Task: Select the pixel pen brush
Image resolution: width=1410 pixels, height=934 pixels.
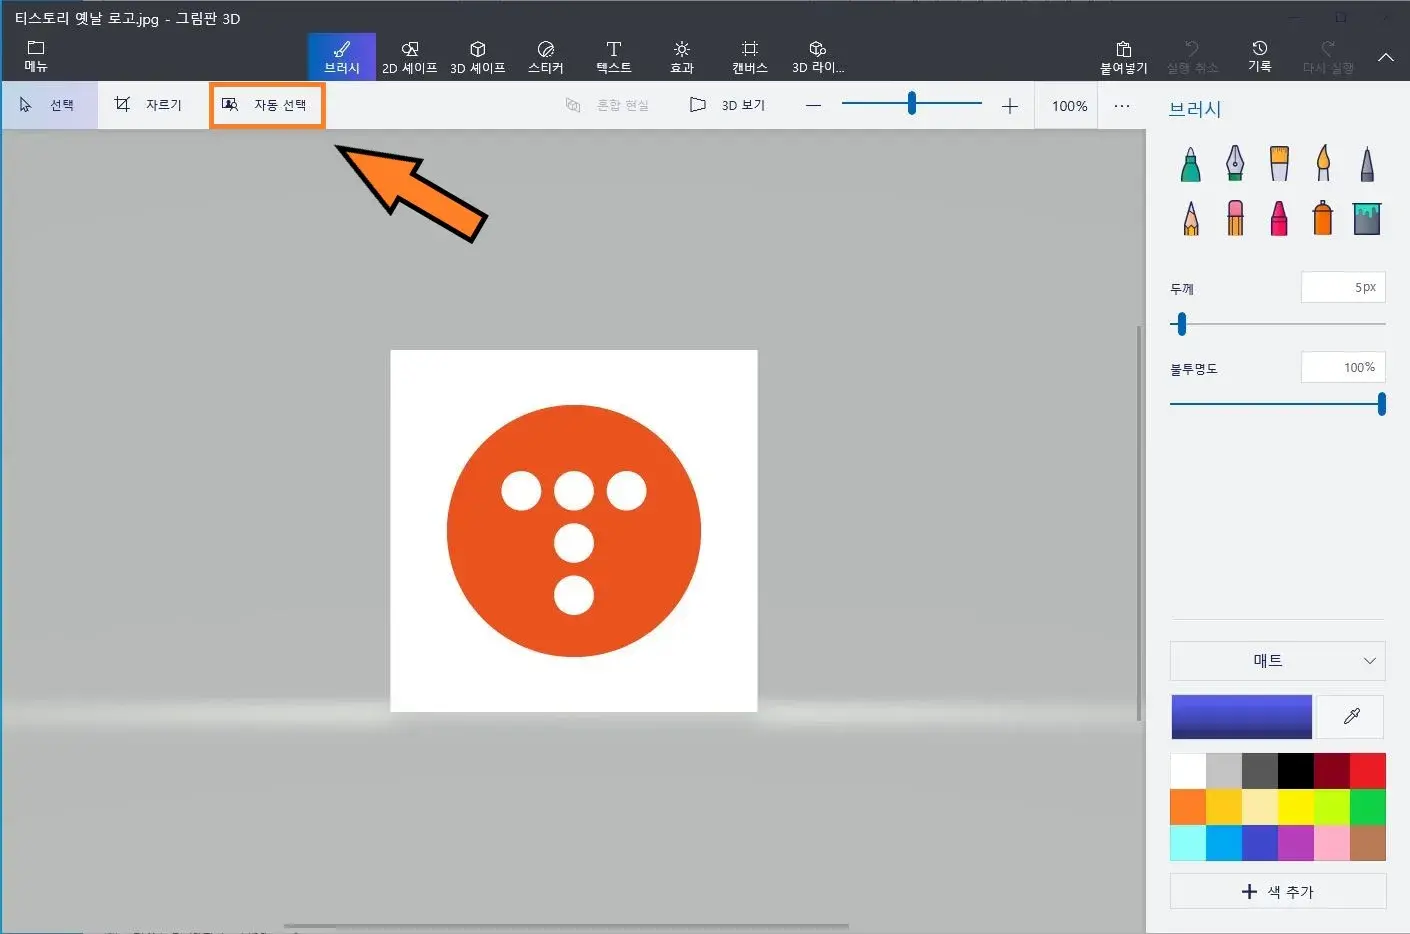Action: click(1367, 164)
